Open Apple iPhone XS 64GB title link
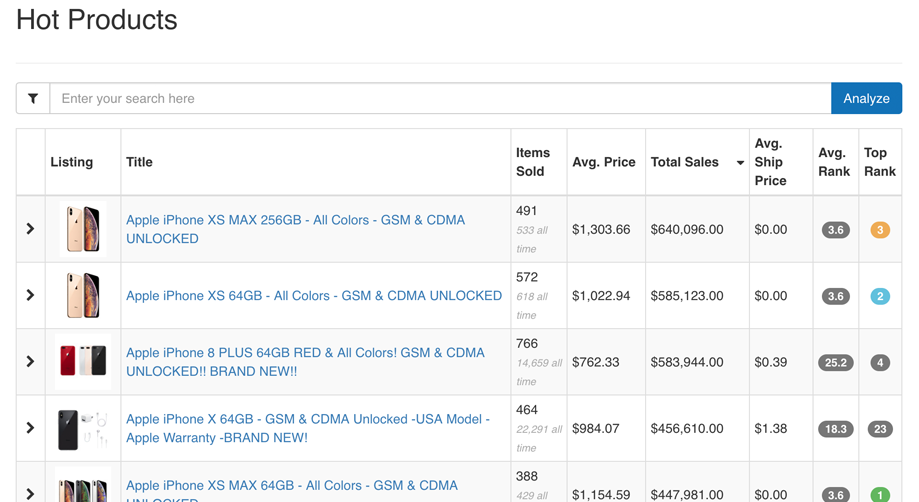This screenshot has width=919, height=502. (x=313, y=296)
